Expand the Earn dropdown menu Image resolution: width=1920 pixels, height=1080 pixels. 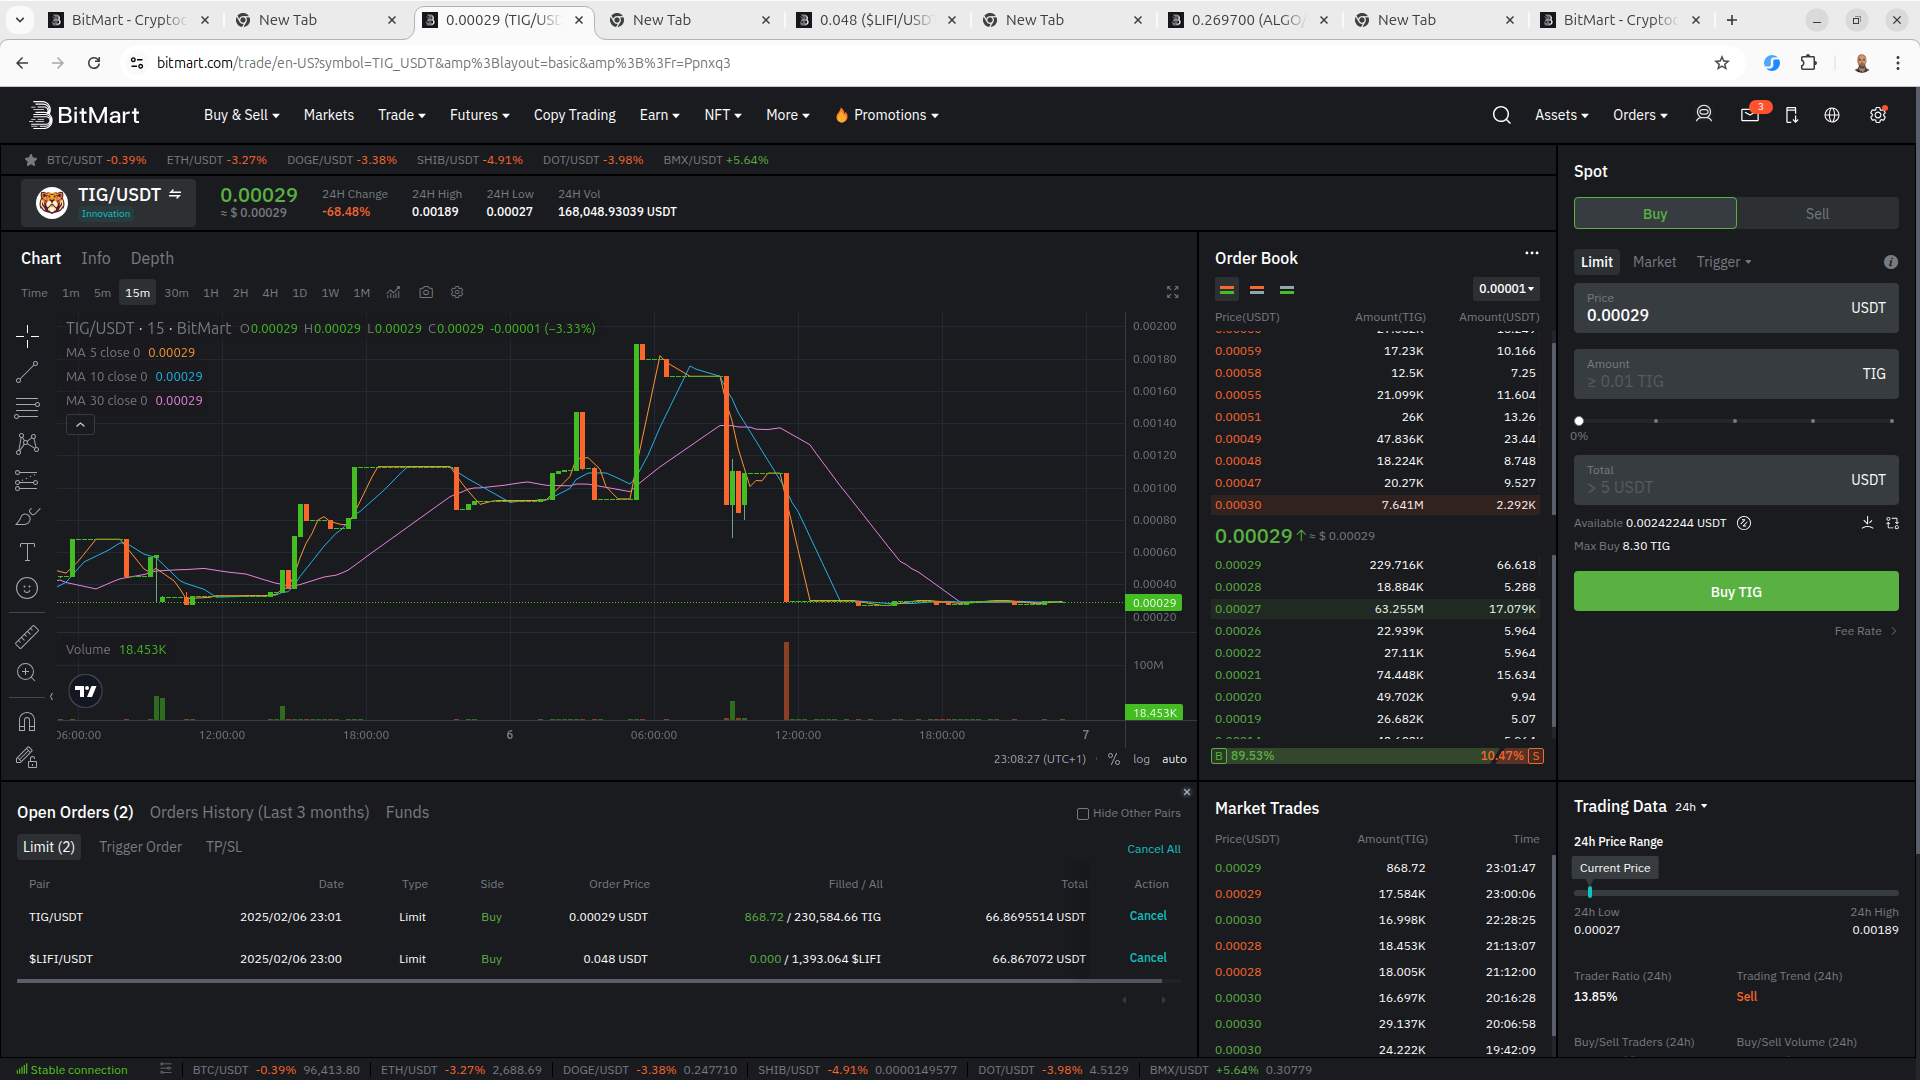point(659,115)
